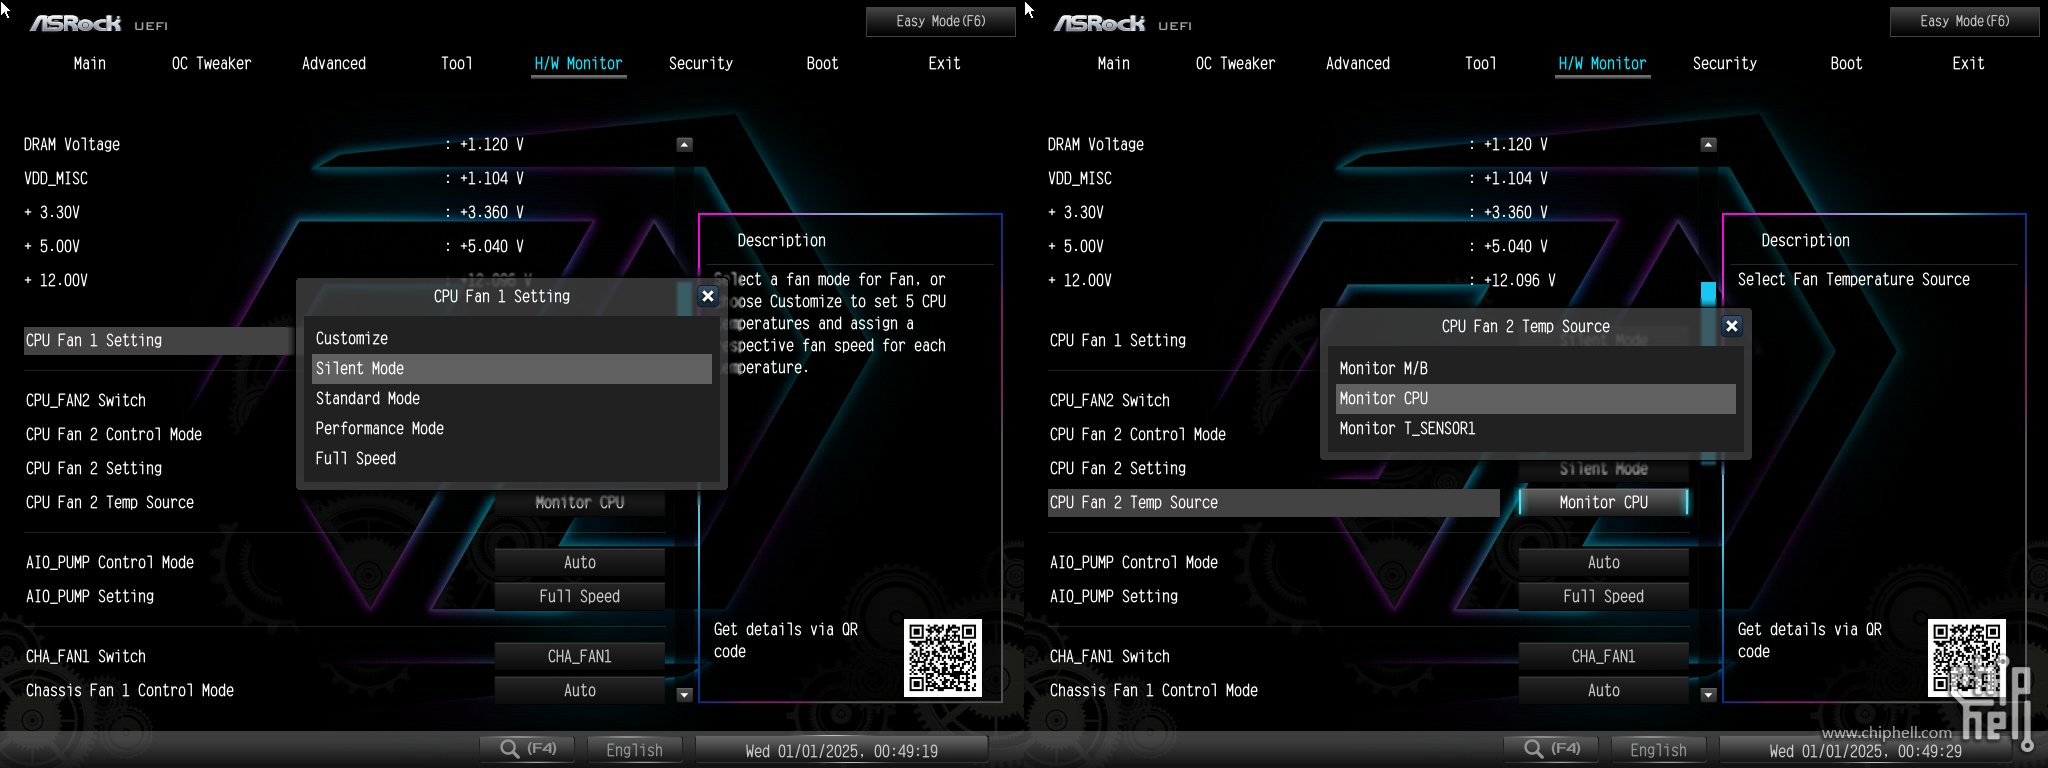Click the English language button on right screen

(1658, 750)
